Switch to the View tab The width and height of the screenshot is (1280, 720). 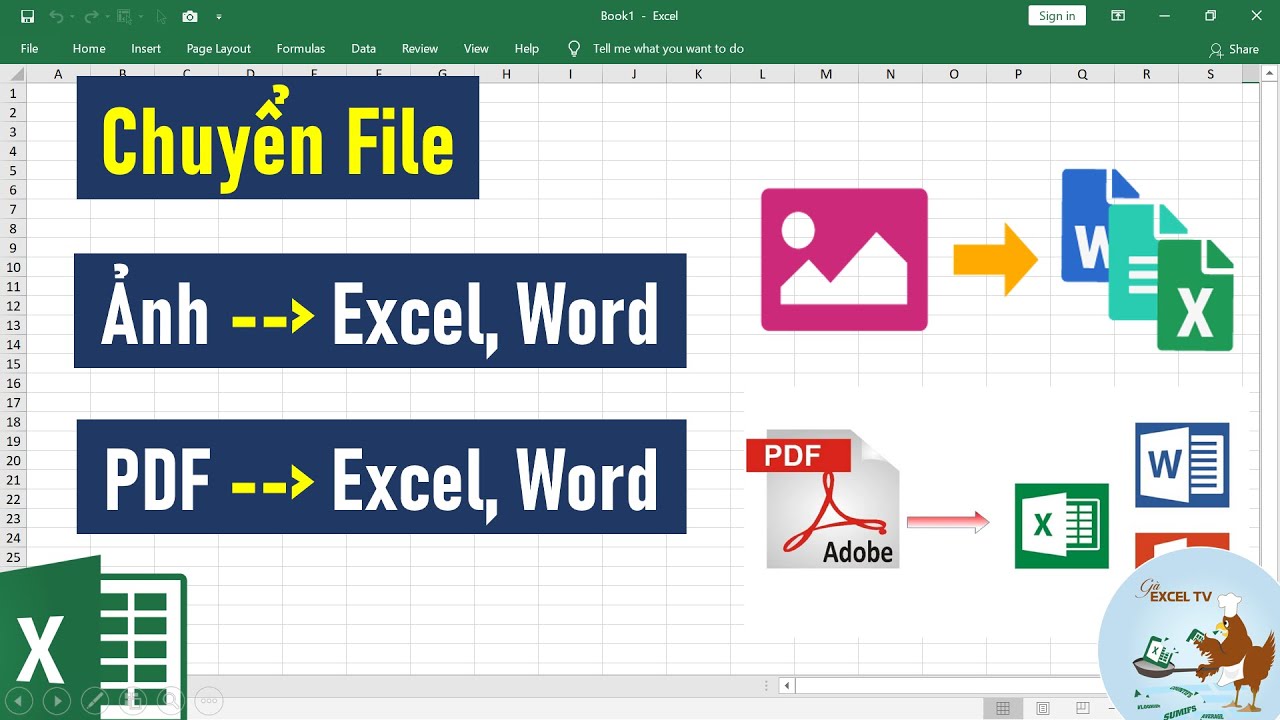click(x=476, y=48)
